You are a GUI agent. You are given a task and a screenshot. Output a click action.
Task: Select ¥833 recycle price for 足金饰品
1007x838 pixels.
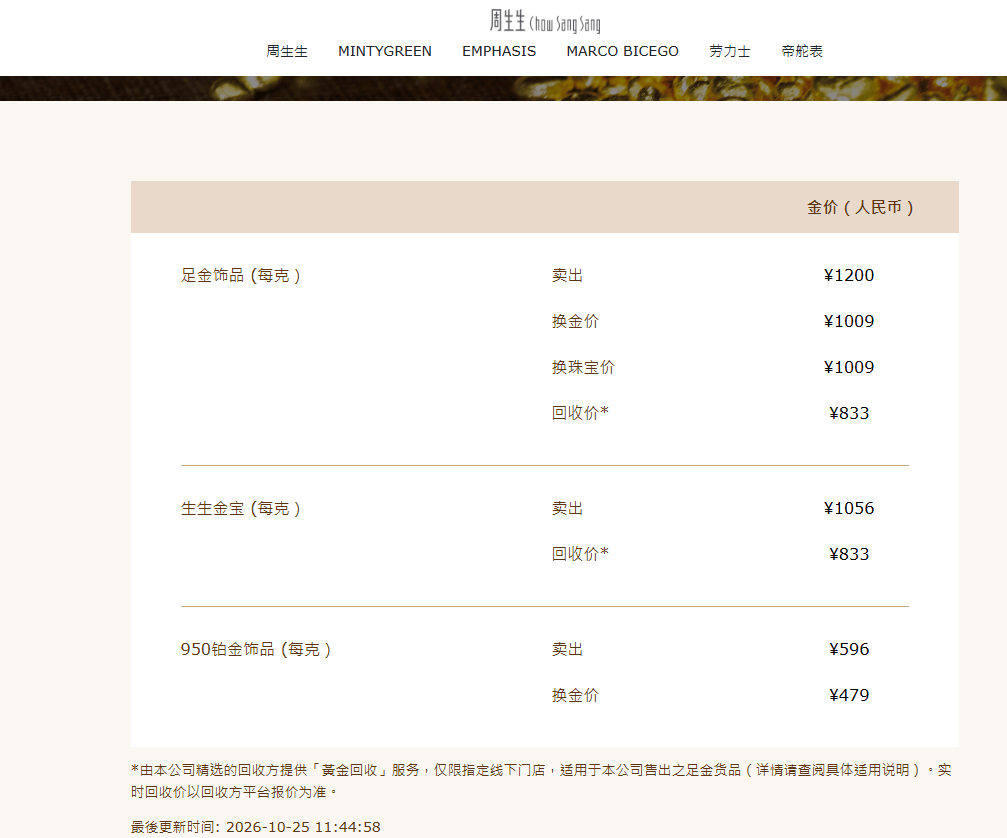pos(849,413)
